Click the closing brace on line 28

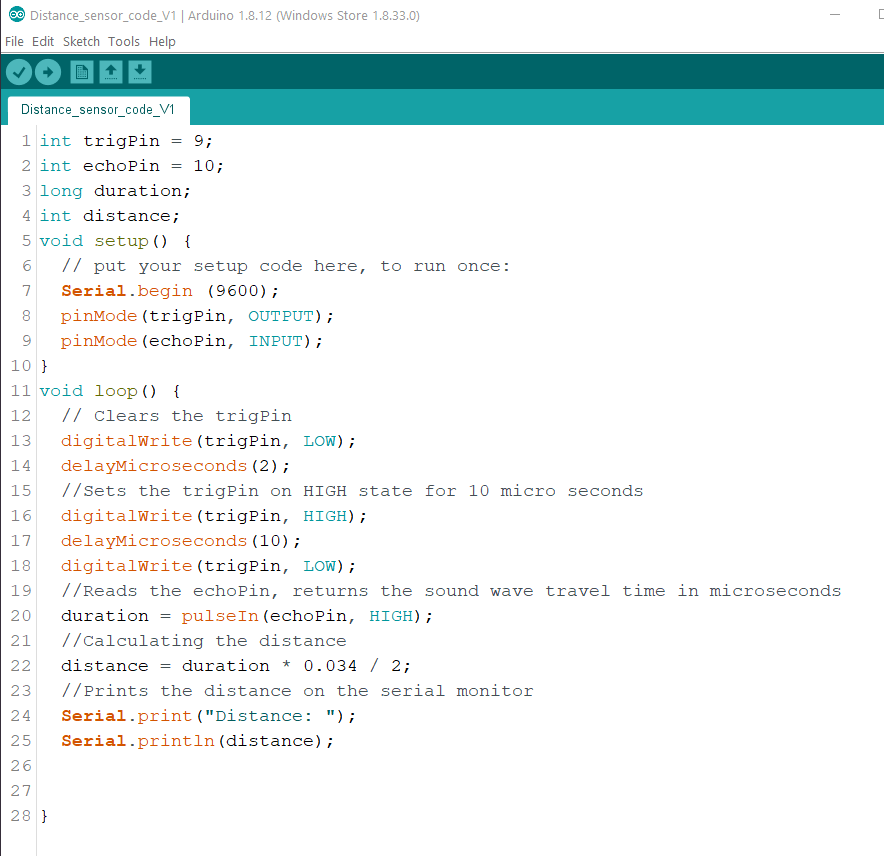click(x=44, y=816)
